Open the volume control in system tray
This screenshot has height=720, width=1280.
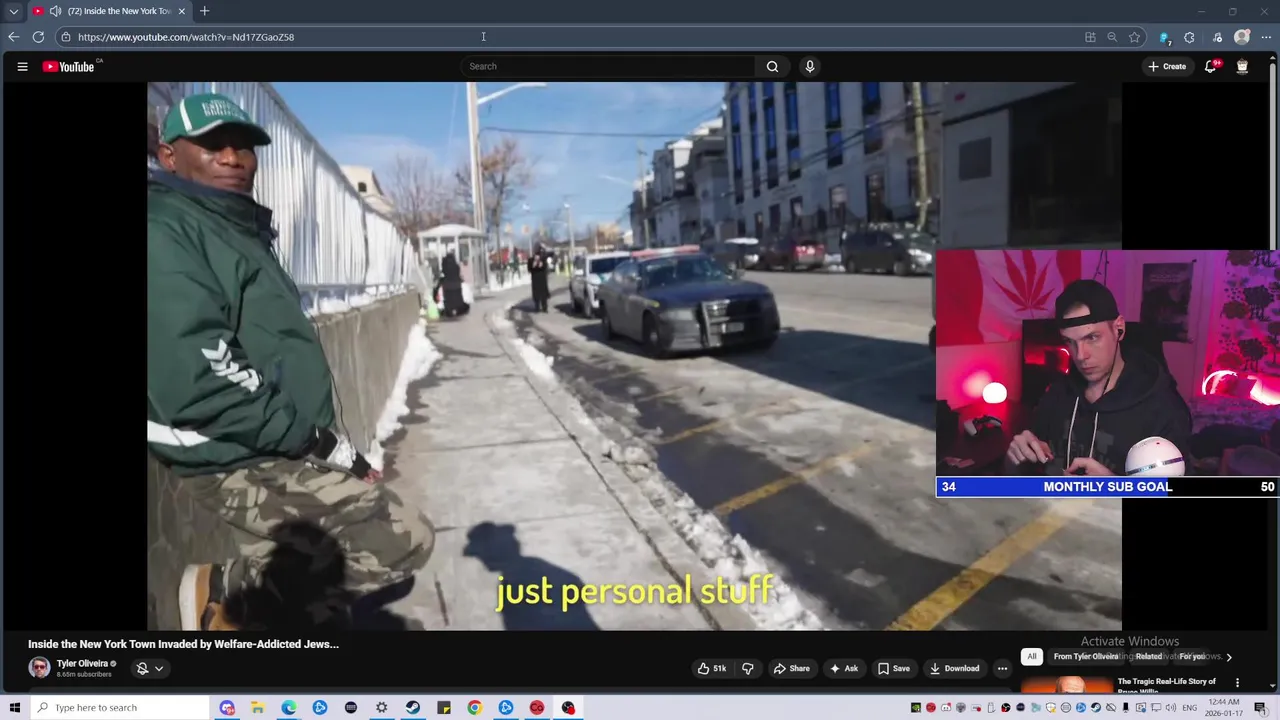(x=1172, y=708)
